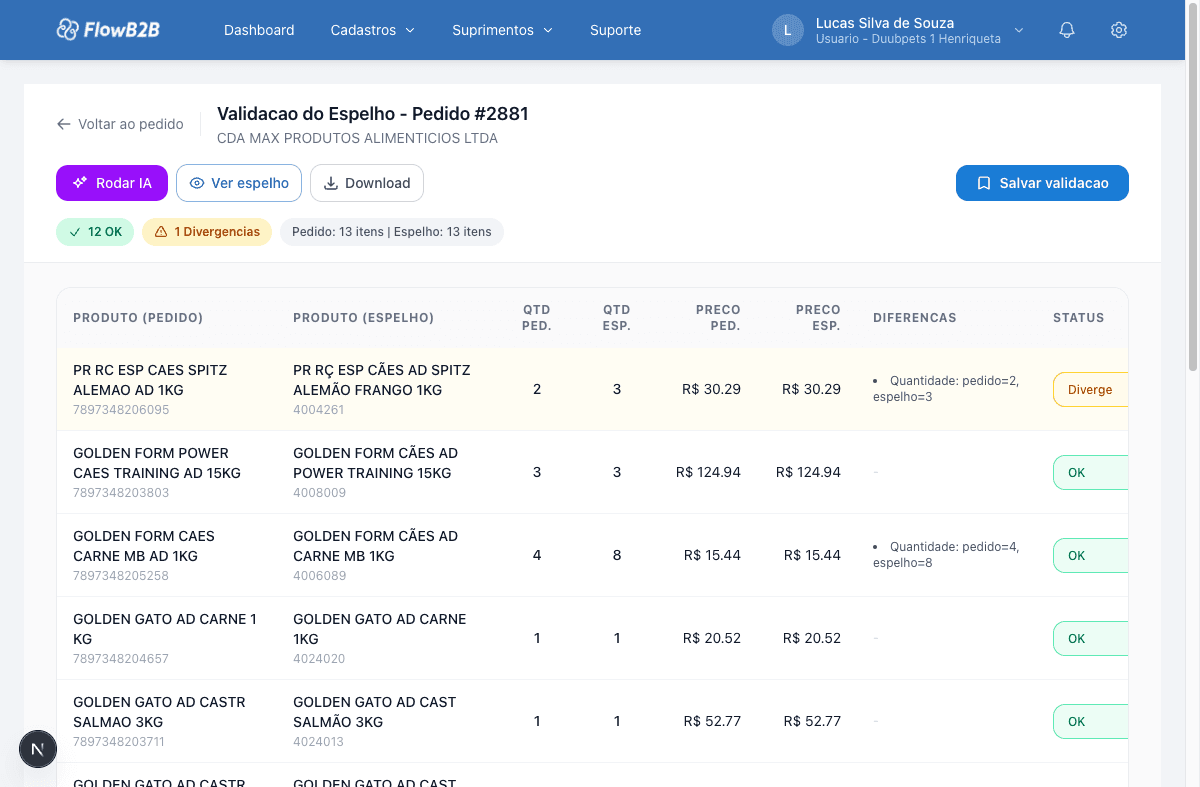Click CDA MAX PRODUTOS ALIMENTICIOS LTDA subtitle
Image resolution: width=1200 pixels, height=787 pixels.
tap(357, 139)
